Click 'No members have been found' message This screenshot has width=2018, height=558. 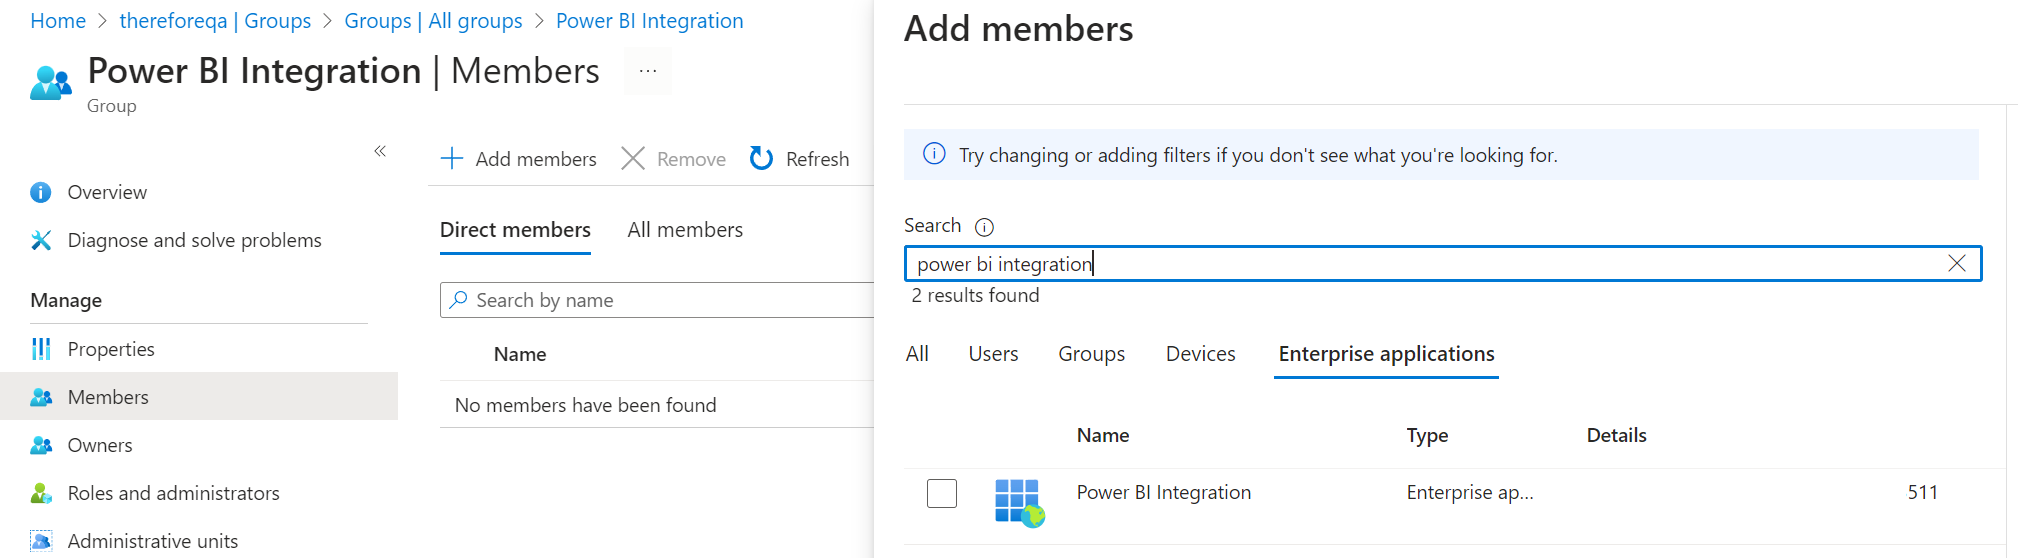click(585, 405)
